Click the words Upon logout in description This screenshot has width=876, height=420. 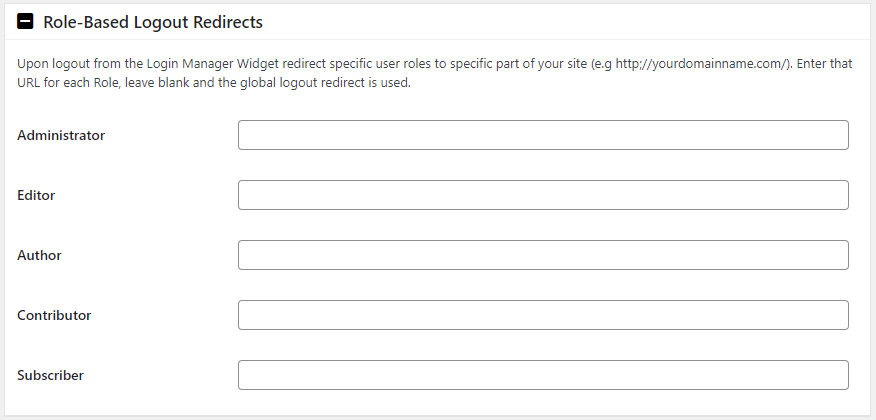[49, 64]
